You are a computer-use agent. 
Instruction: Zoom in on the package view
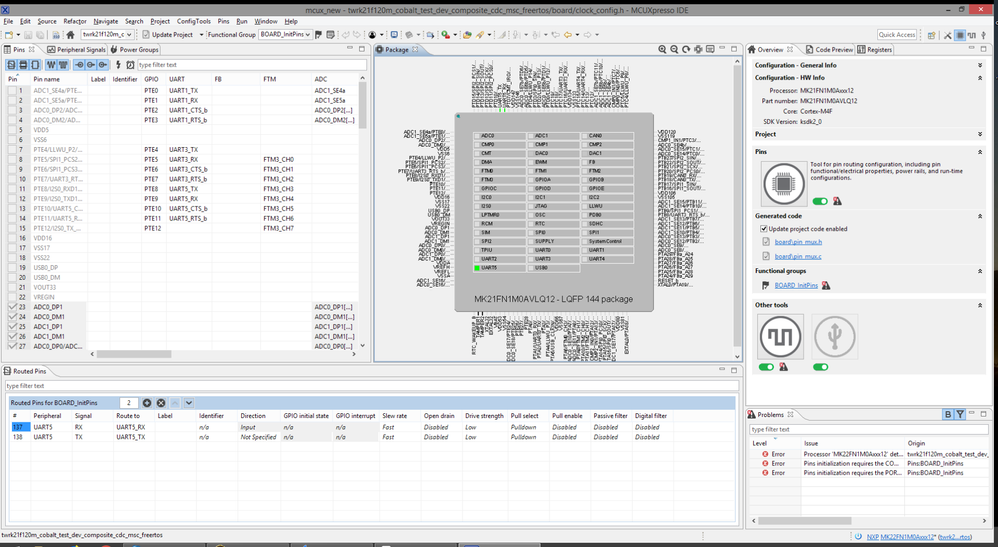tap(662, 49)
